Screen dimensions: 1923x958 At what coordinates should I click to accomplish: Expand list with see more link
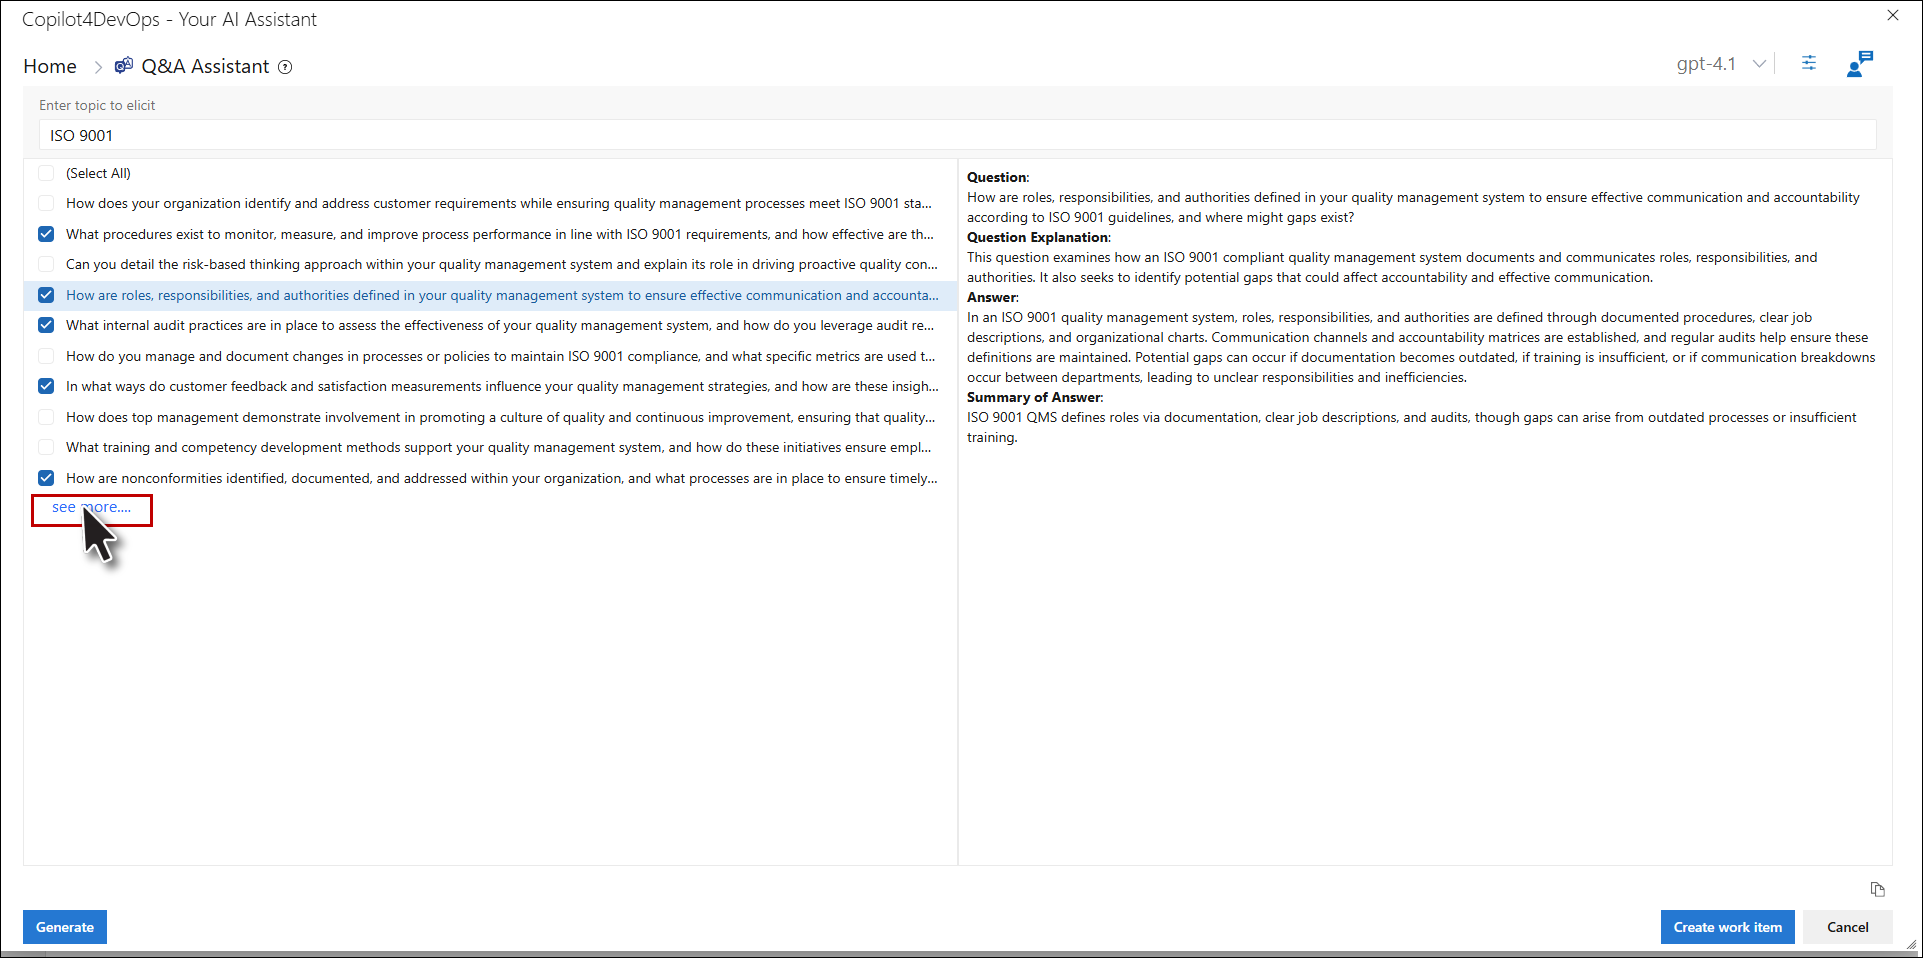(91, 508)
